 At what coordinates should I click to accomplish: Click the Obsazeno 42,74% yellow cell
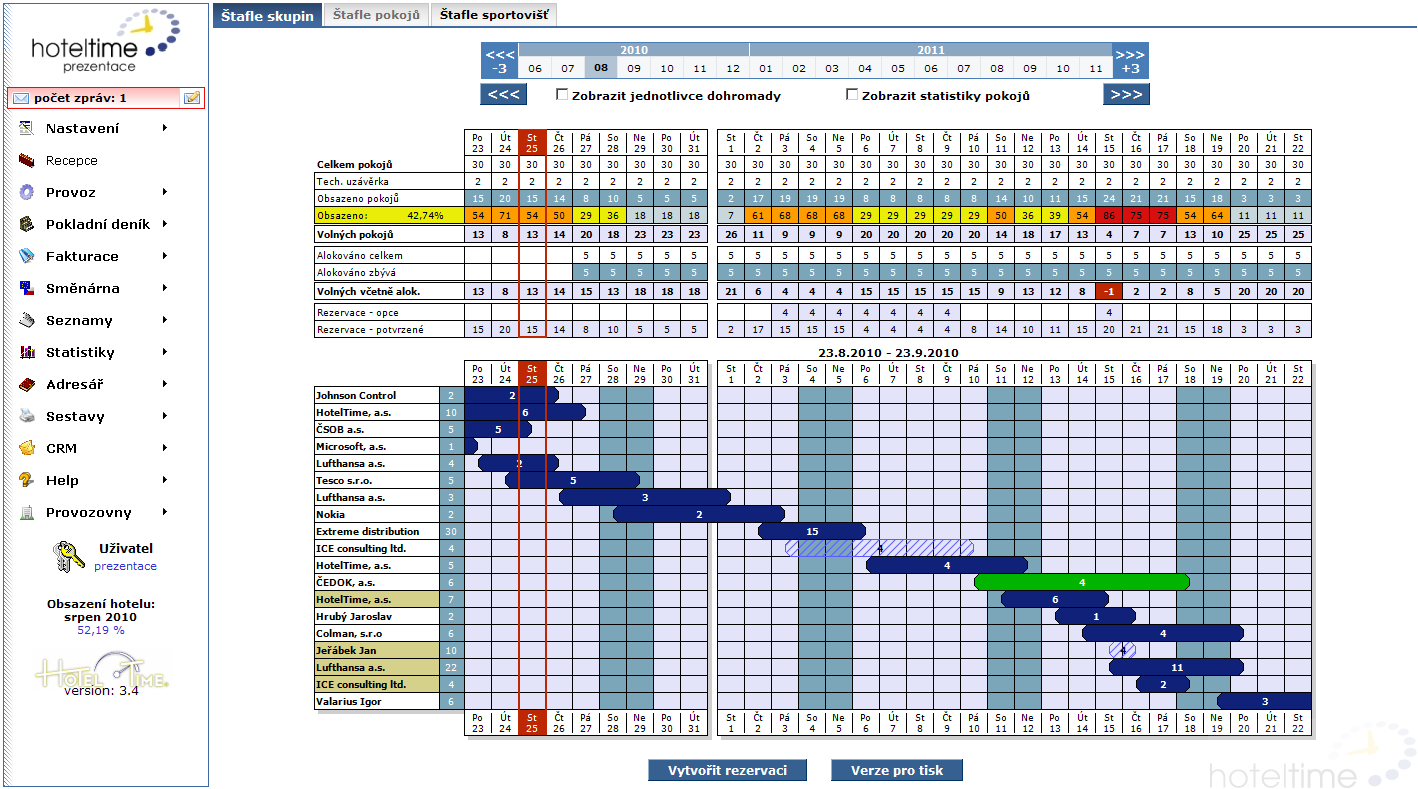[x=388, y=215]
